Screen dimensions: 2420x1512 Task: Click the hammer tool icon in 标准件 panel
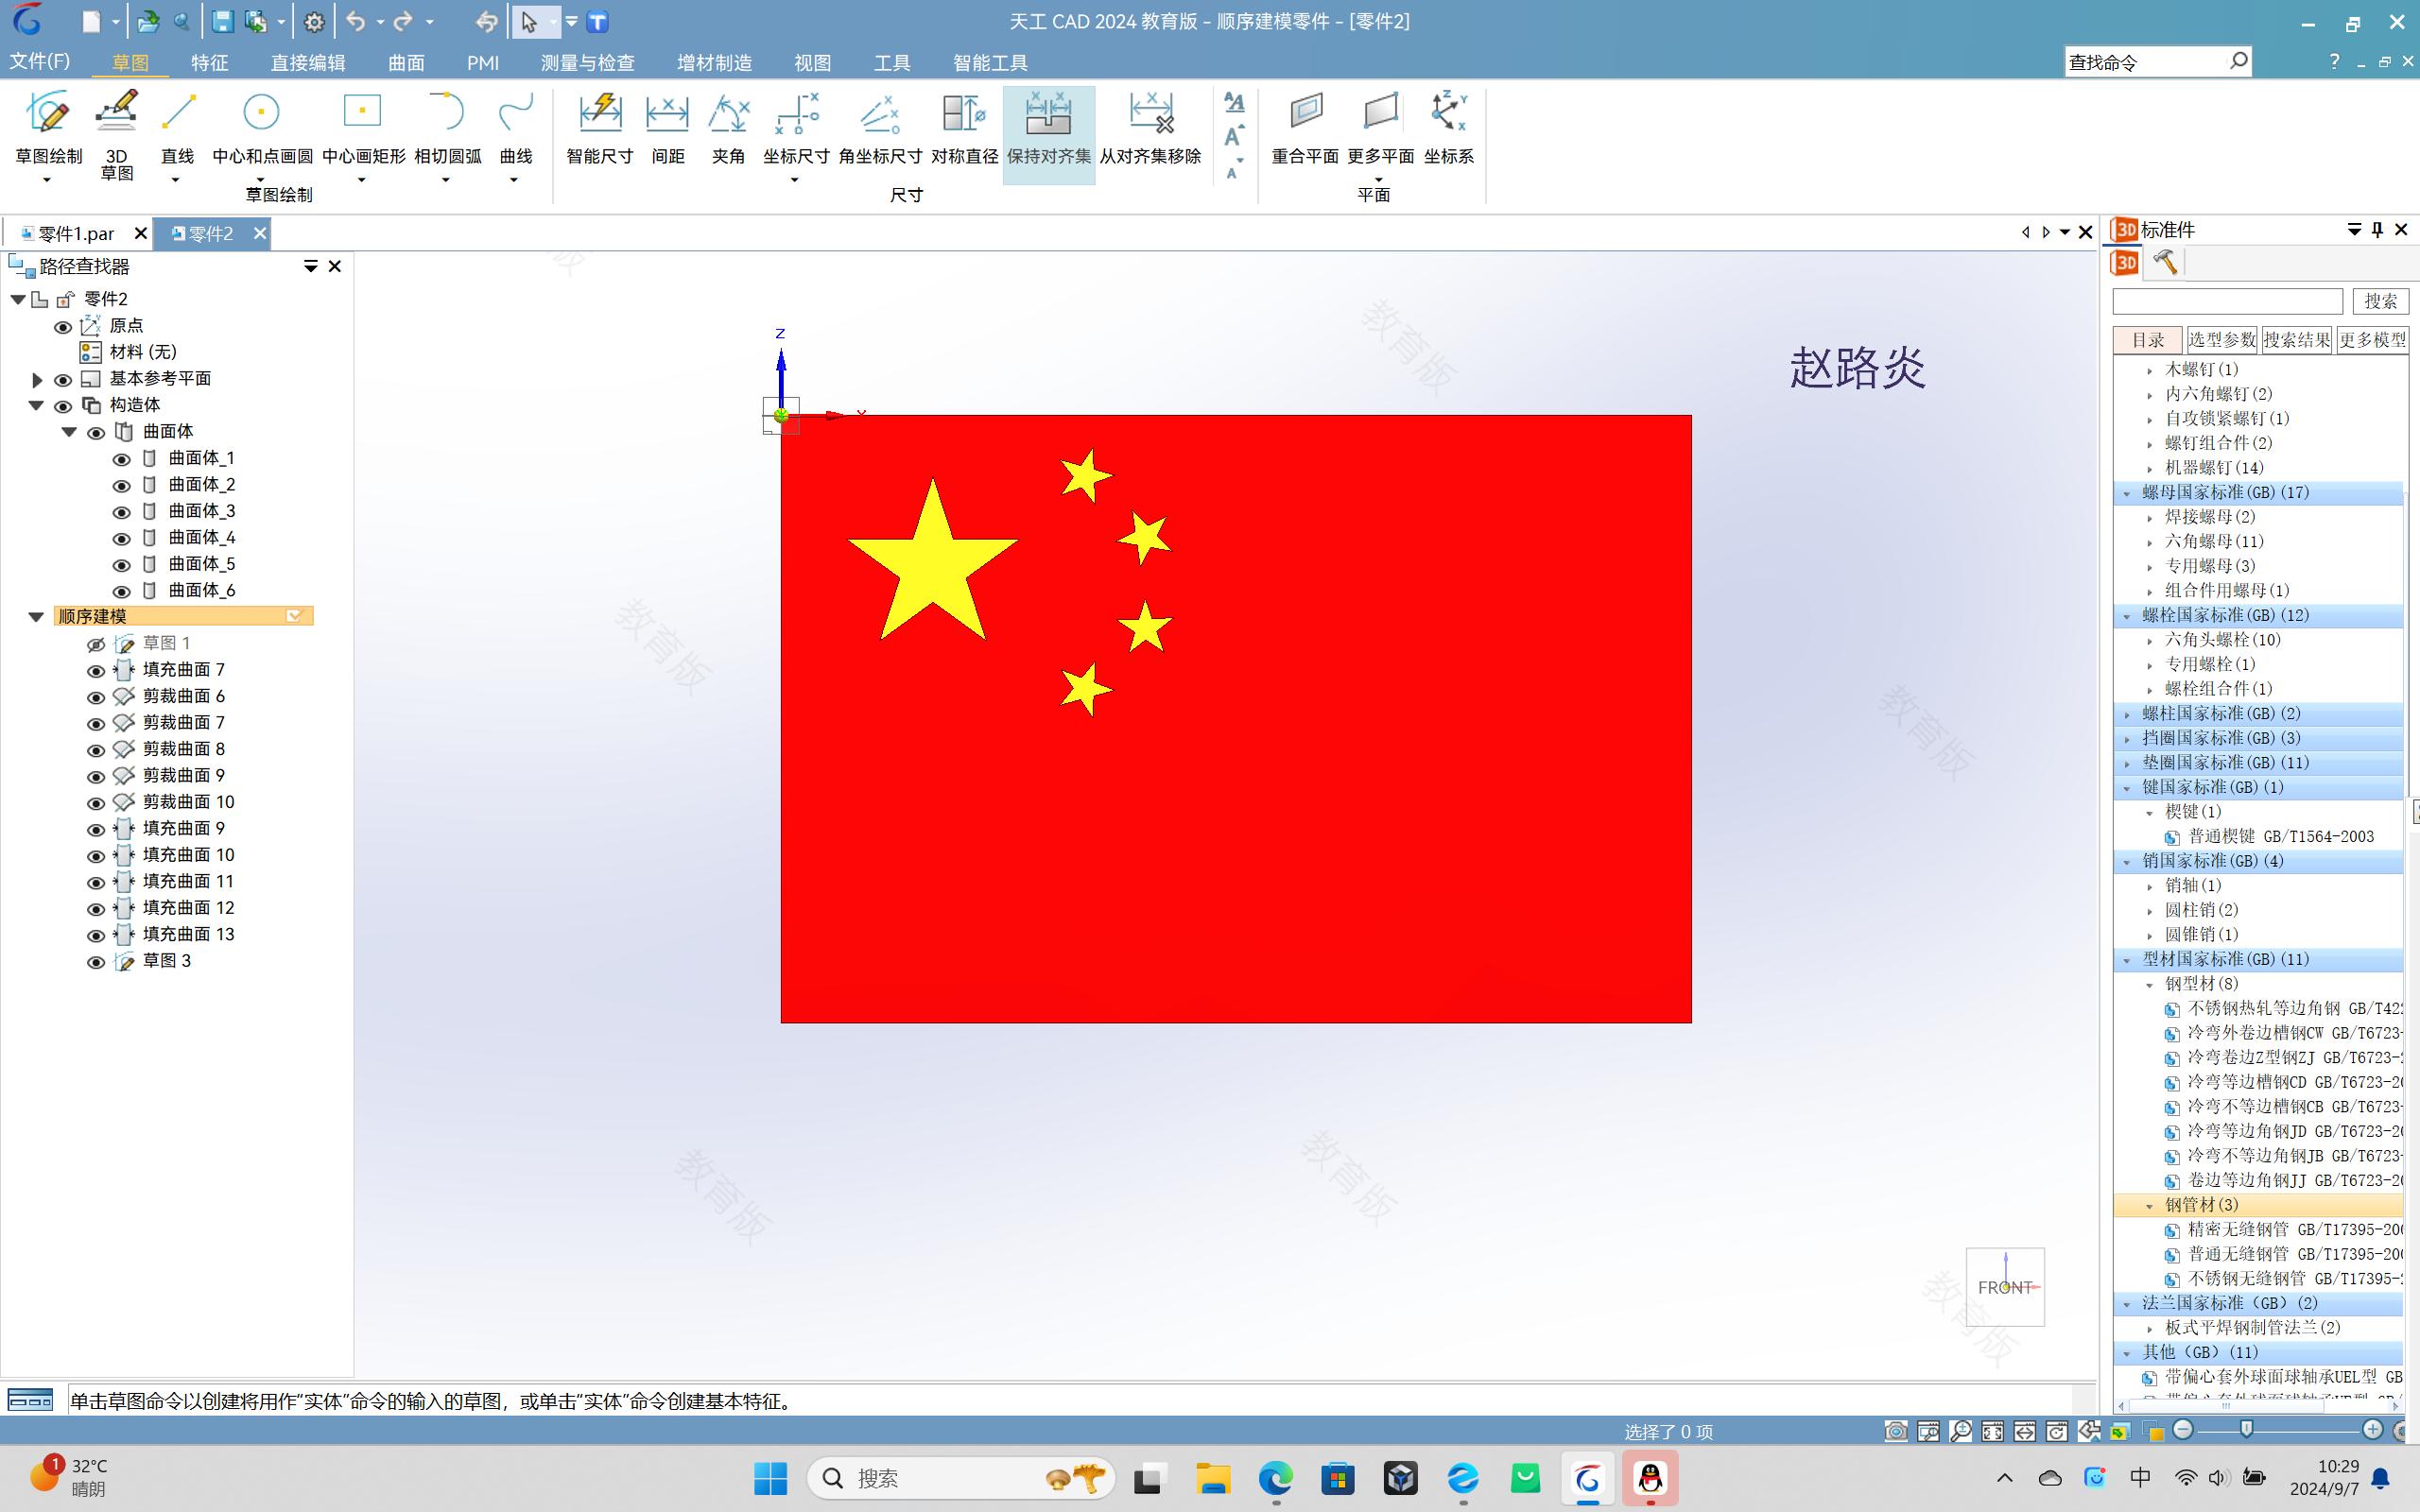click(2165, 263)
